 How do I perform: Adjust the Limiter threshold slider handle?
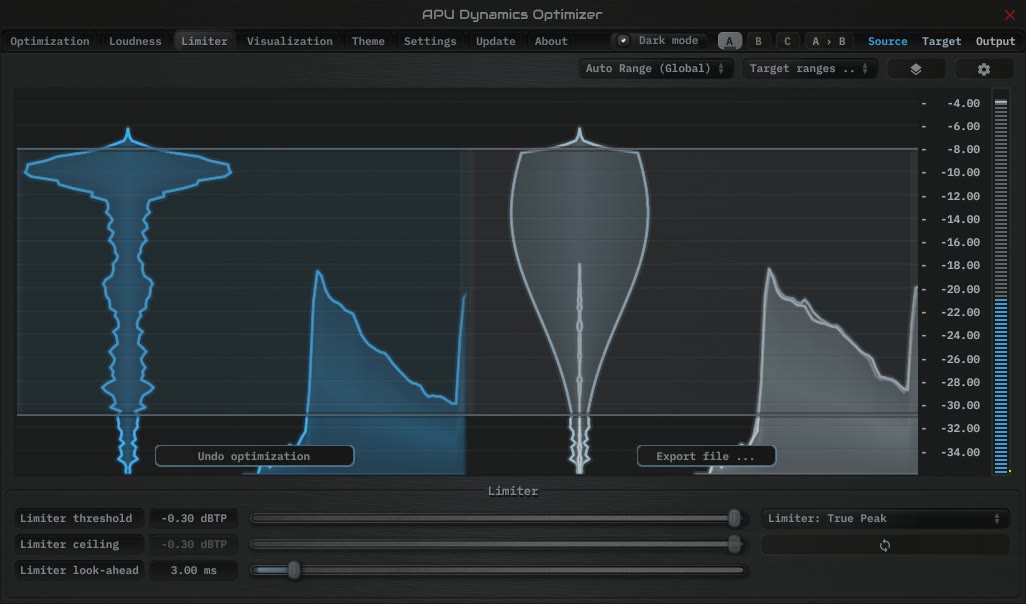[734, 518]
